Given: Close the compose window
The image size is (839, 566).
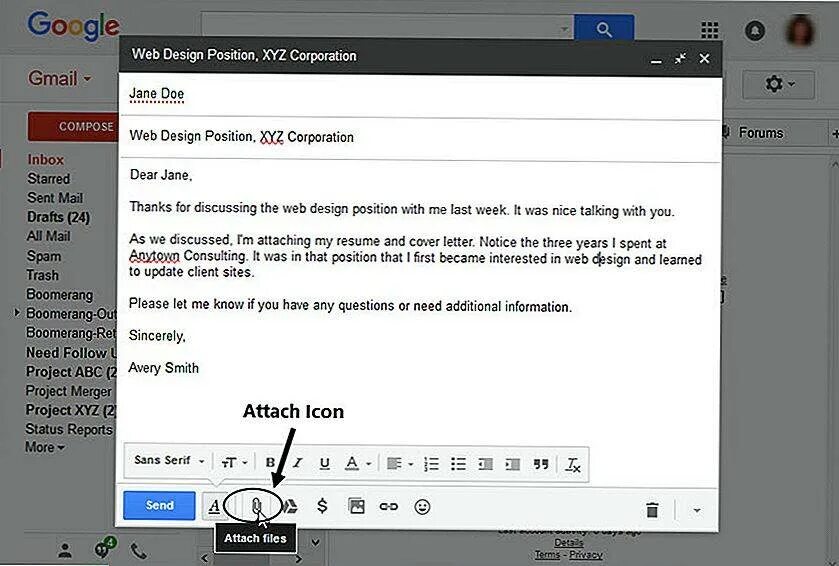Looking at the screenshot, I should click(x=704, y=58).
